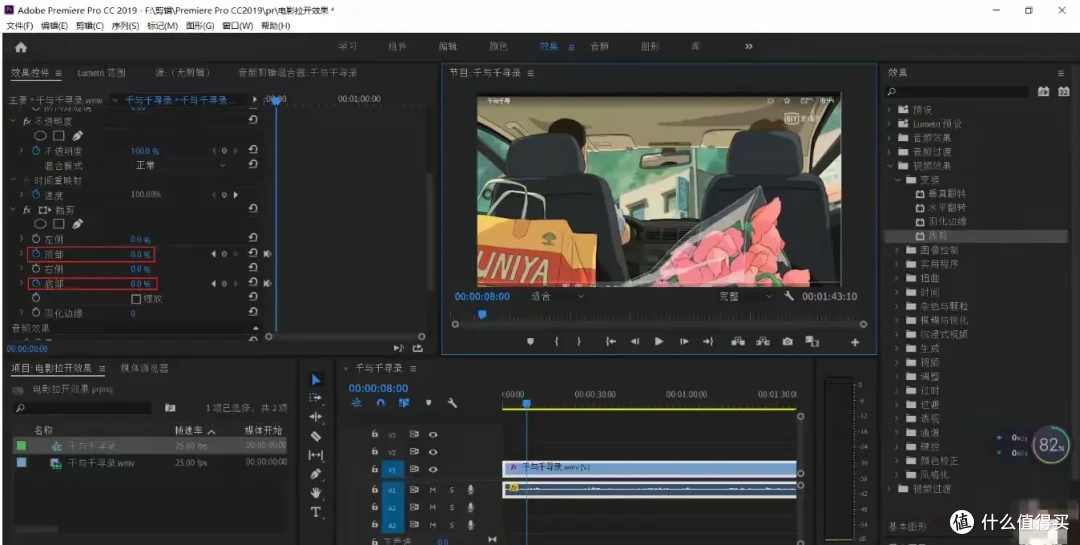Toggle 左侧 animation stopwatch

click(36, 239)
